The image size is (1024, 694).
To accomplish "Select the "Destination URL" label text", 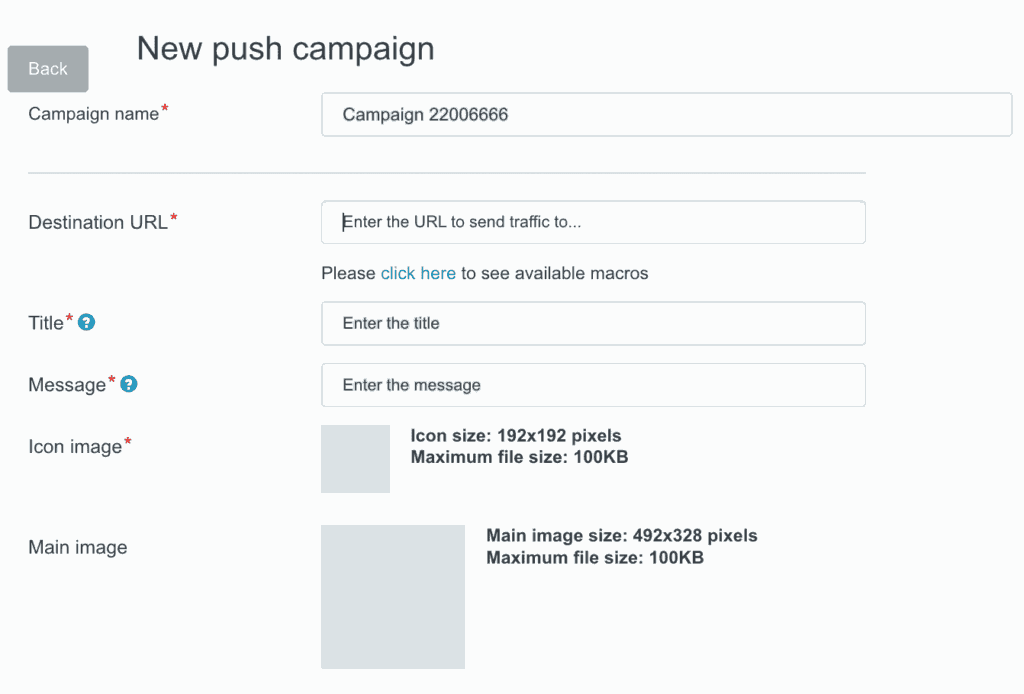I will click(x=97, y=222).
